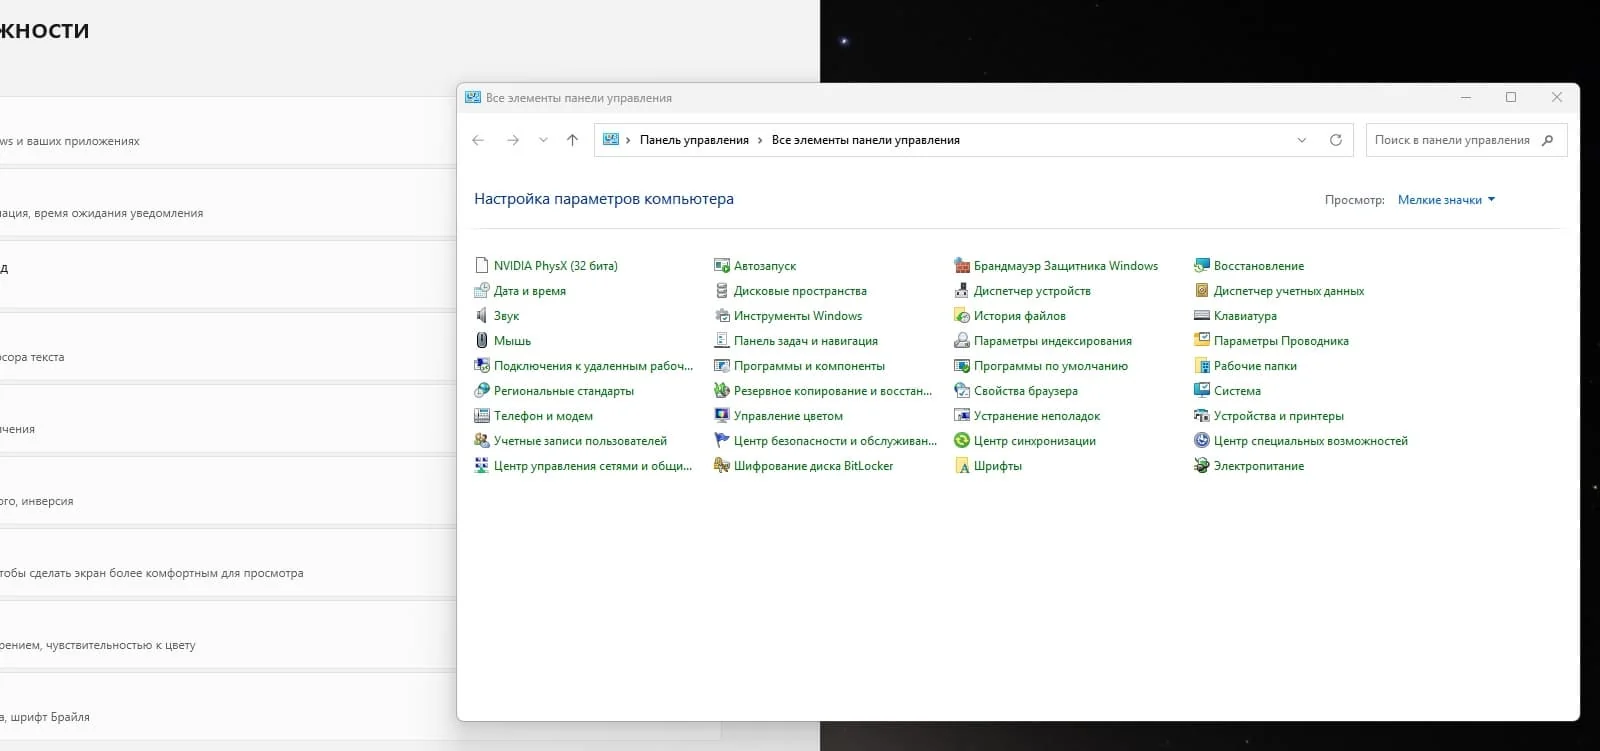Click the Панель управления breadcrumb
This screenshot has height=751, width=1600.
(694, 140)
